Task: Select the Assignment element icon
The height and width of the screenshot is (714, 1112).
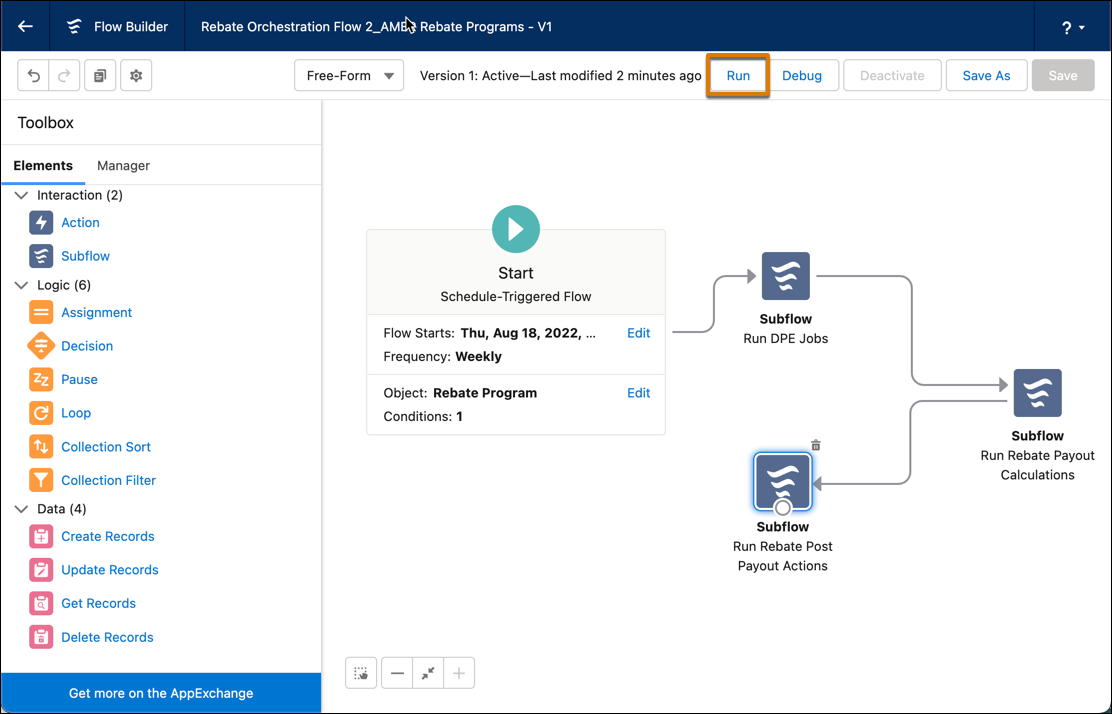Action: tap(41, 313)
